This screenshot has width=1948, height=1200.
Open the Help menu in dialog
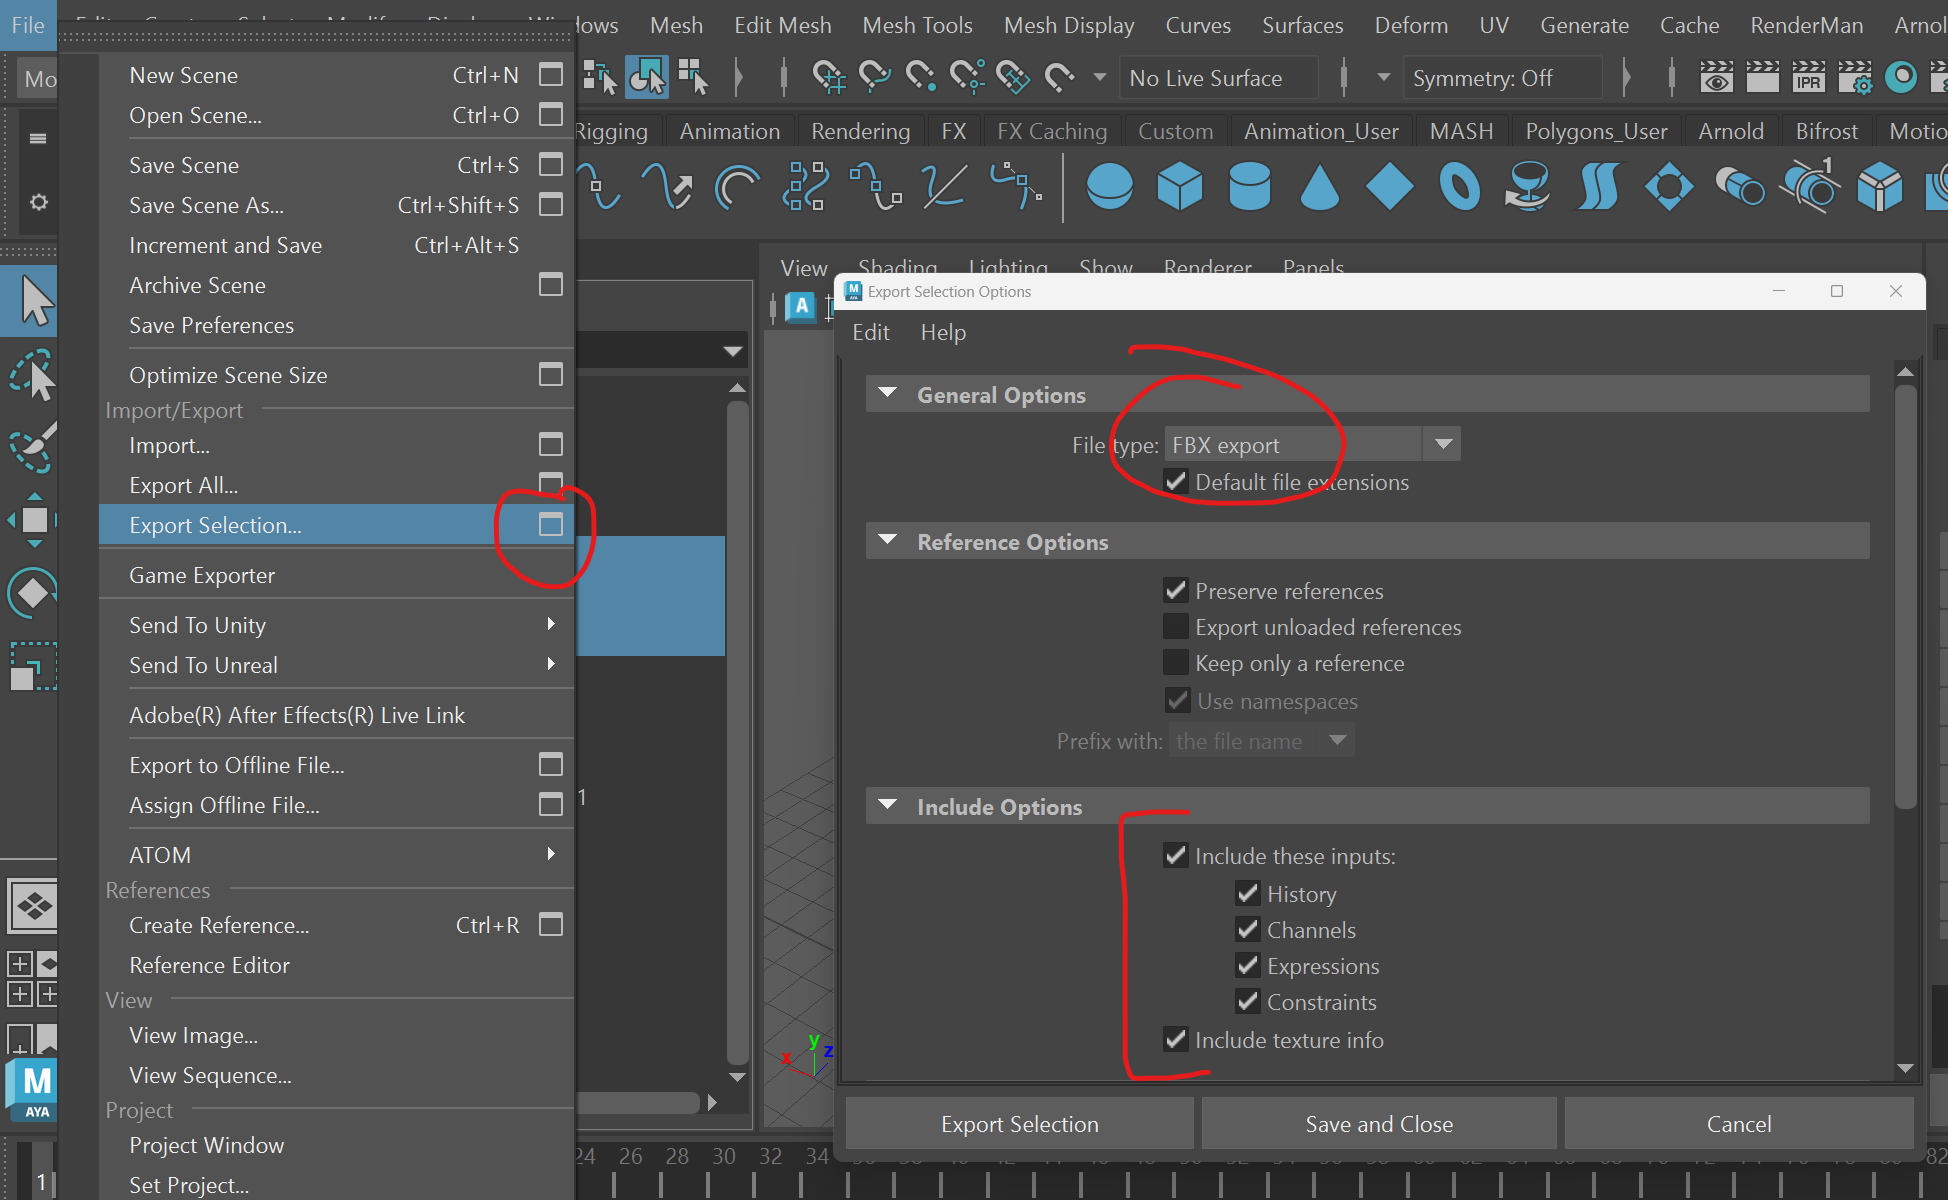(x=943, y=332)
